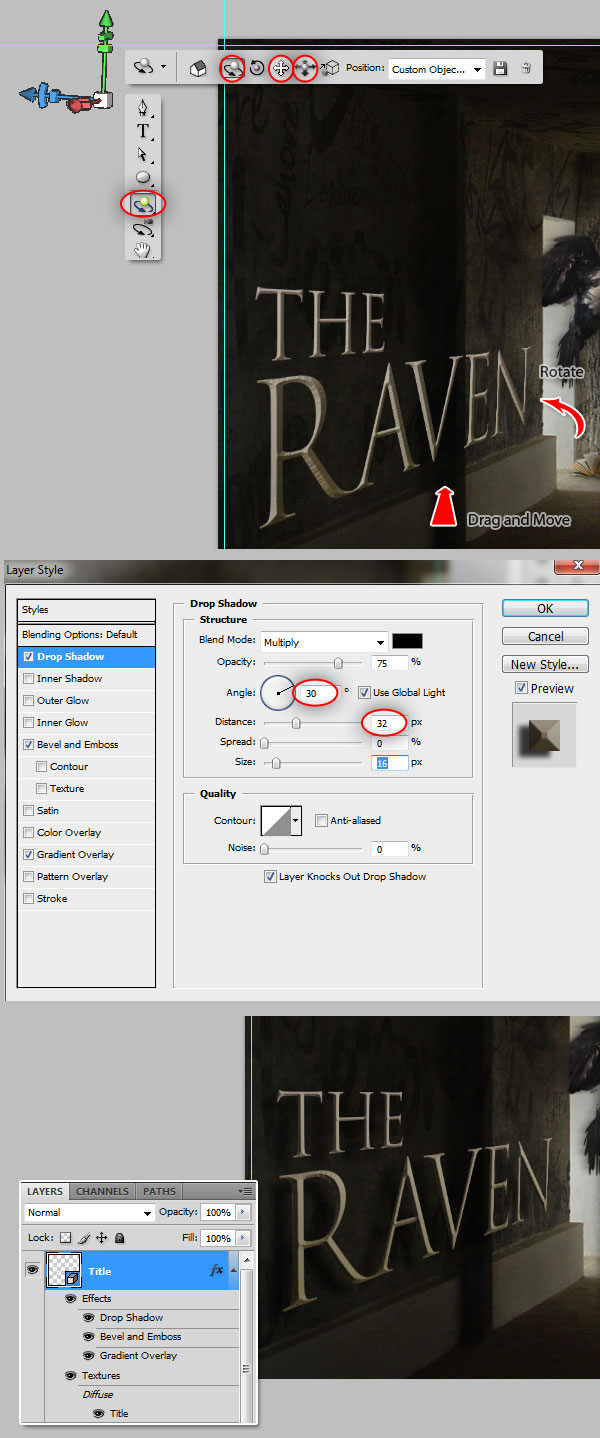Enable the Texture sub-option checkbox

41,789
